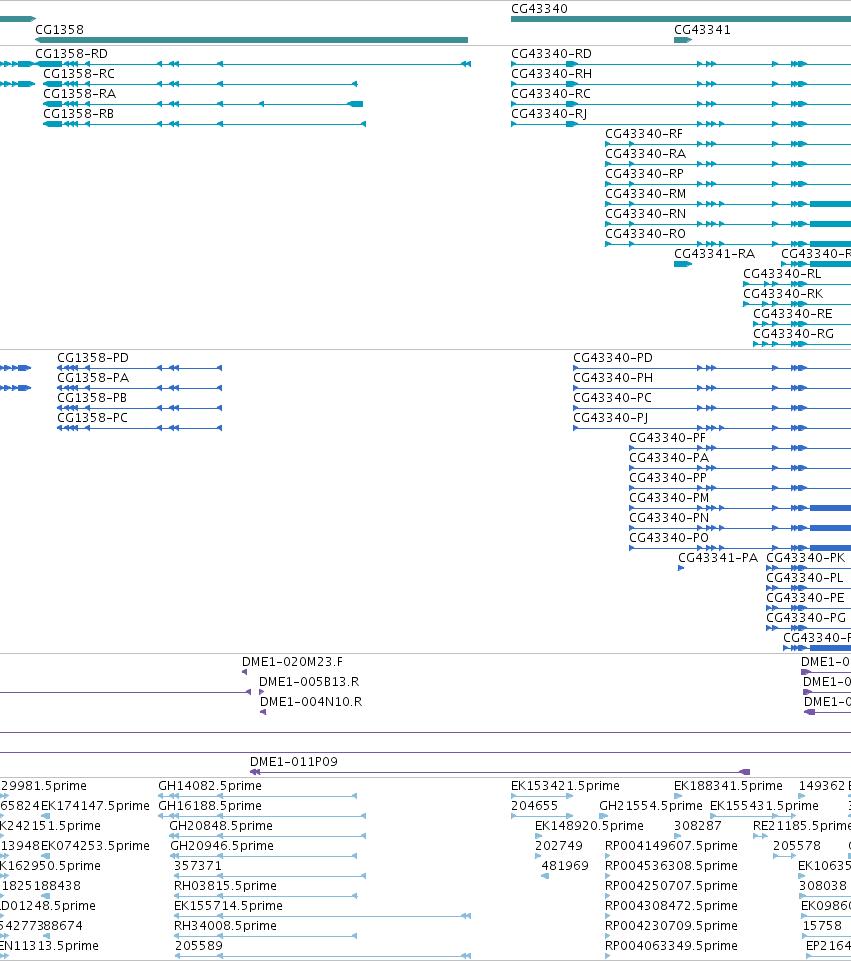Open protein CG43340-PA
Viewport: 851px width, 961px height.
[x=669, y=457]
